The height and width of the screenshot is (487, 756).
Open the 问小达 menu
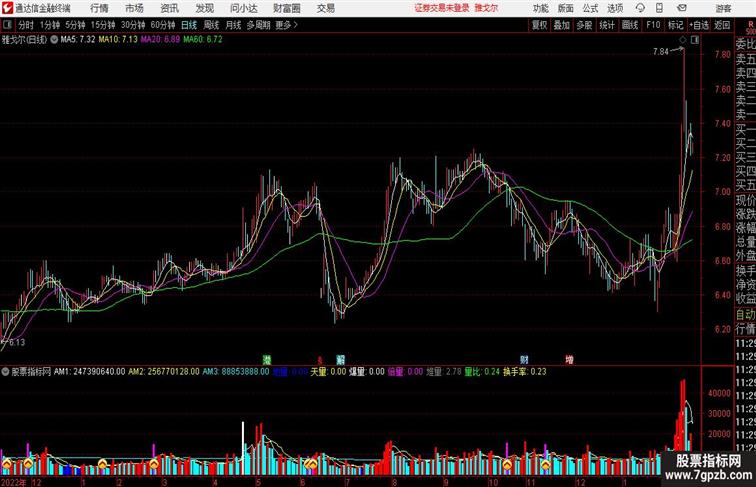[x=243, y=8]
